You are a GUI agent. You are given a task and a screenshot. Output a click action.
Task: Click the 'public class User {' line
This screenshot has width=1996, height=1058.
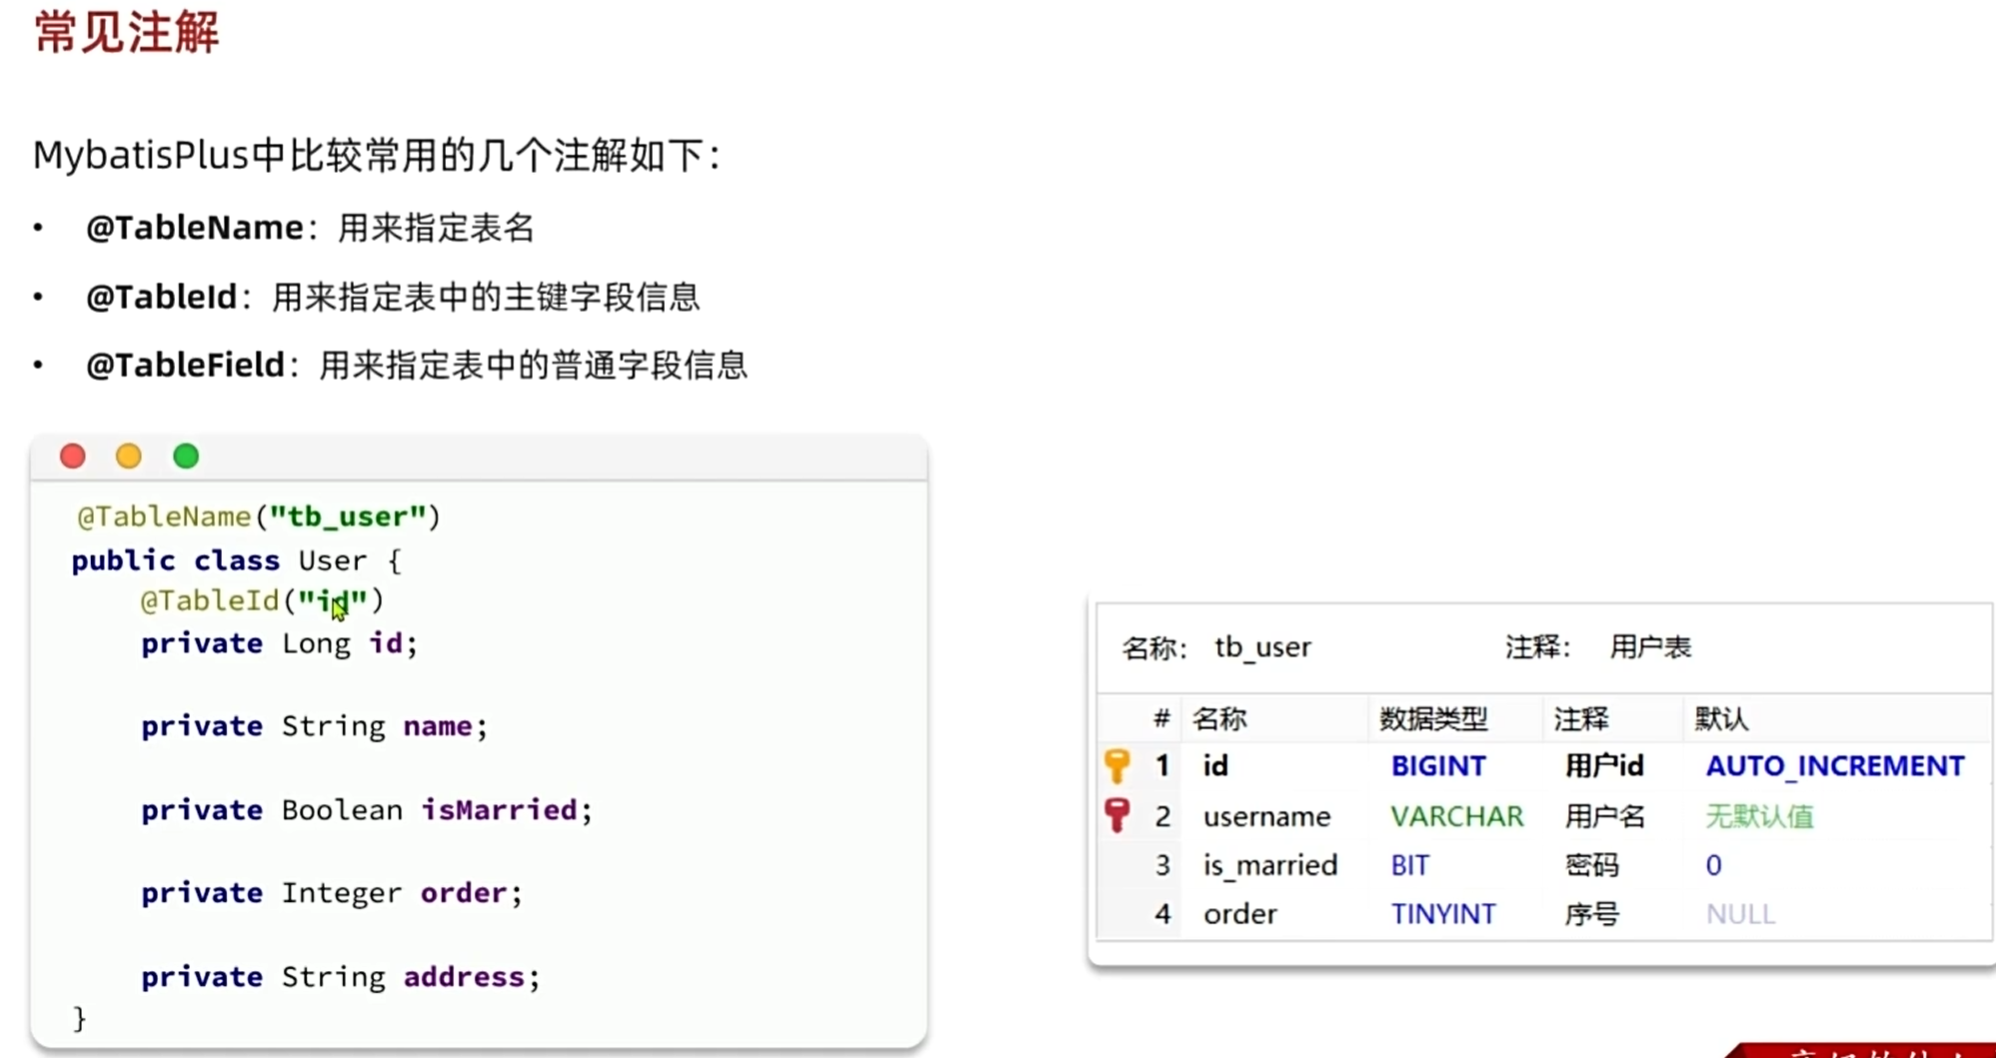tap(237, 560)
